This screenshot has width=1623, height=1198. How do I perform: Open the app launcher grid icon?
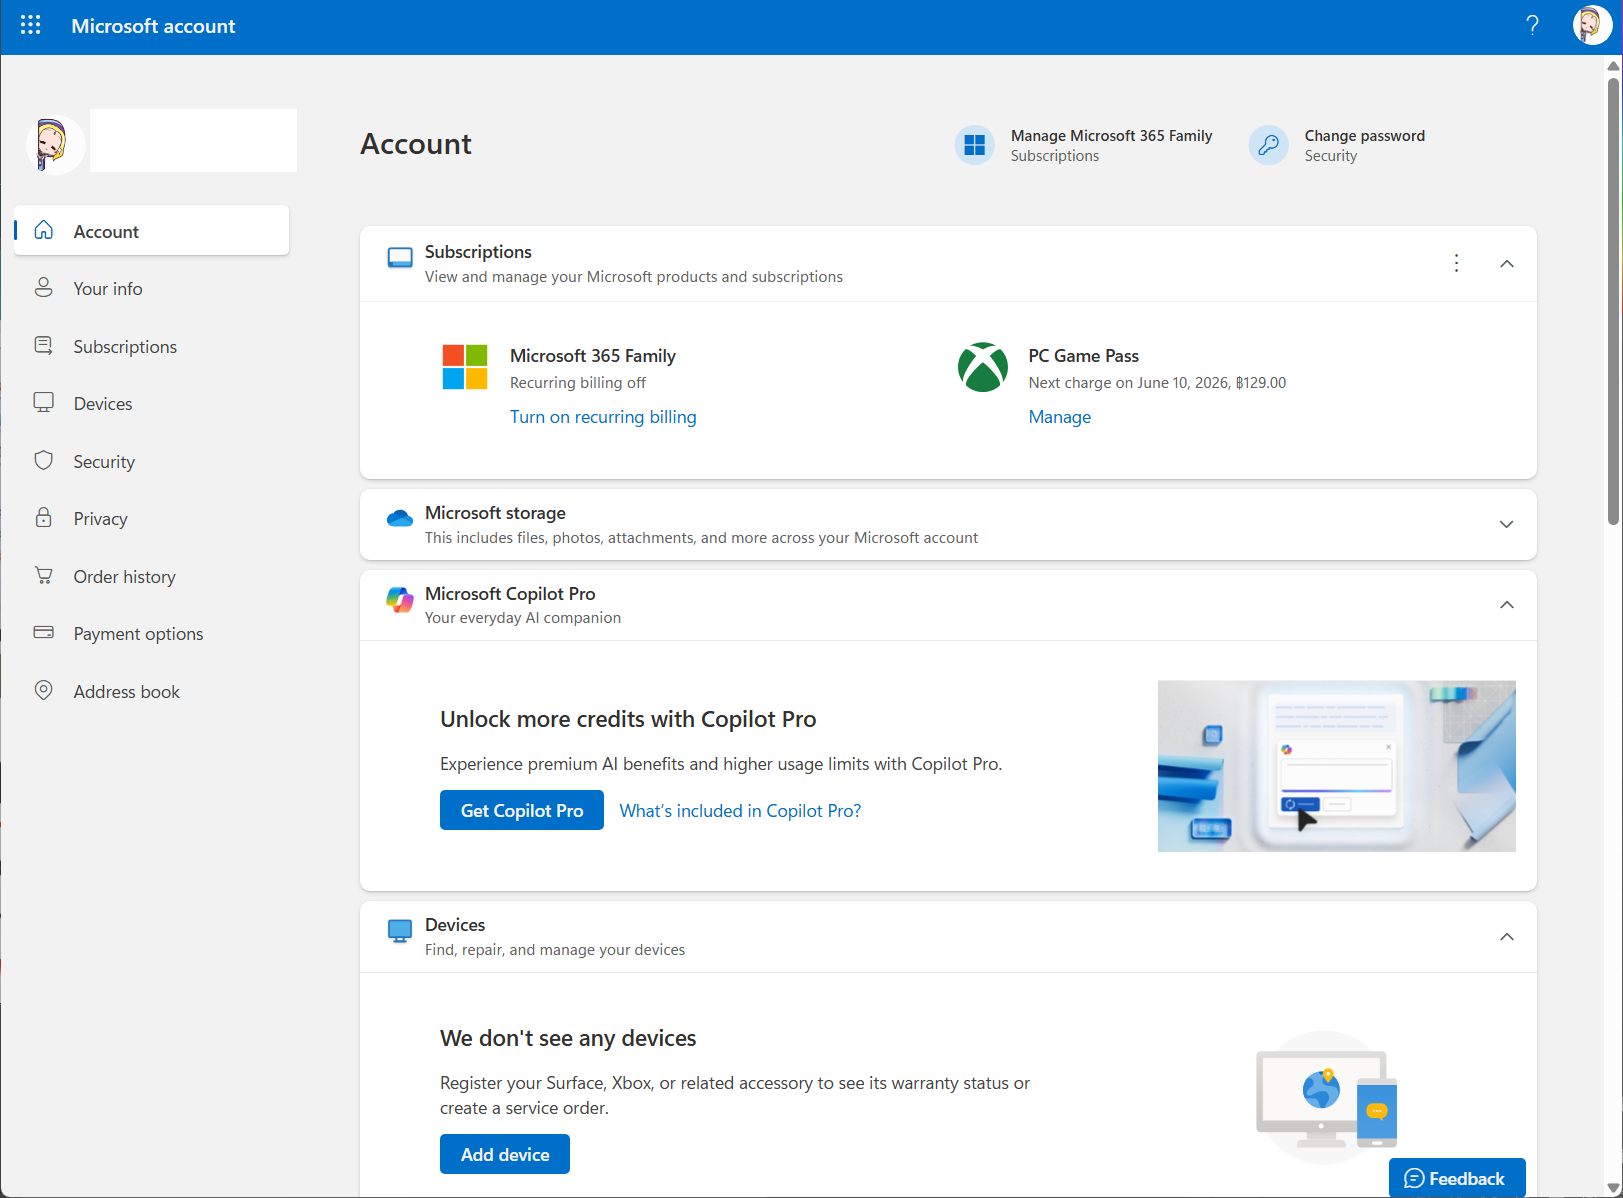point(30,25)
